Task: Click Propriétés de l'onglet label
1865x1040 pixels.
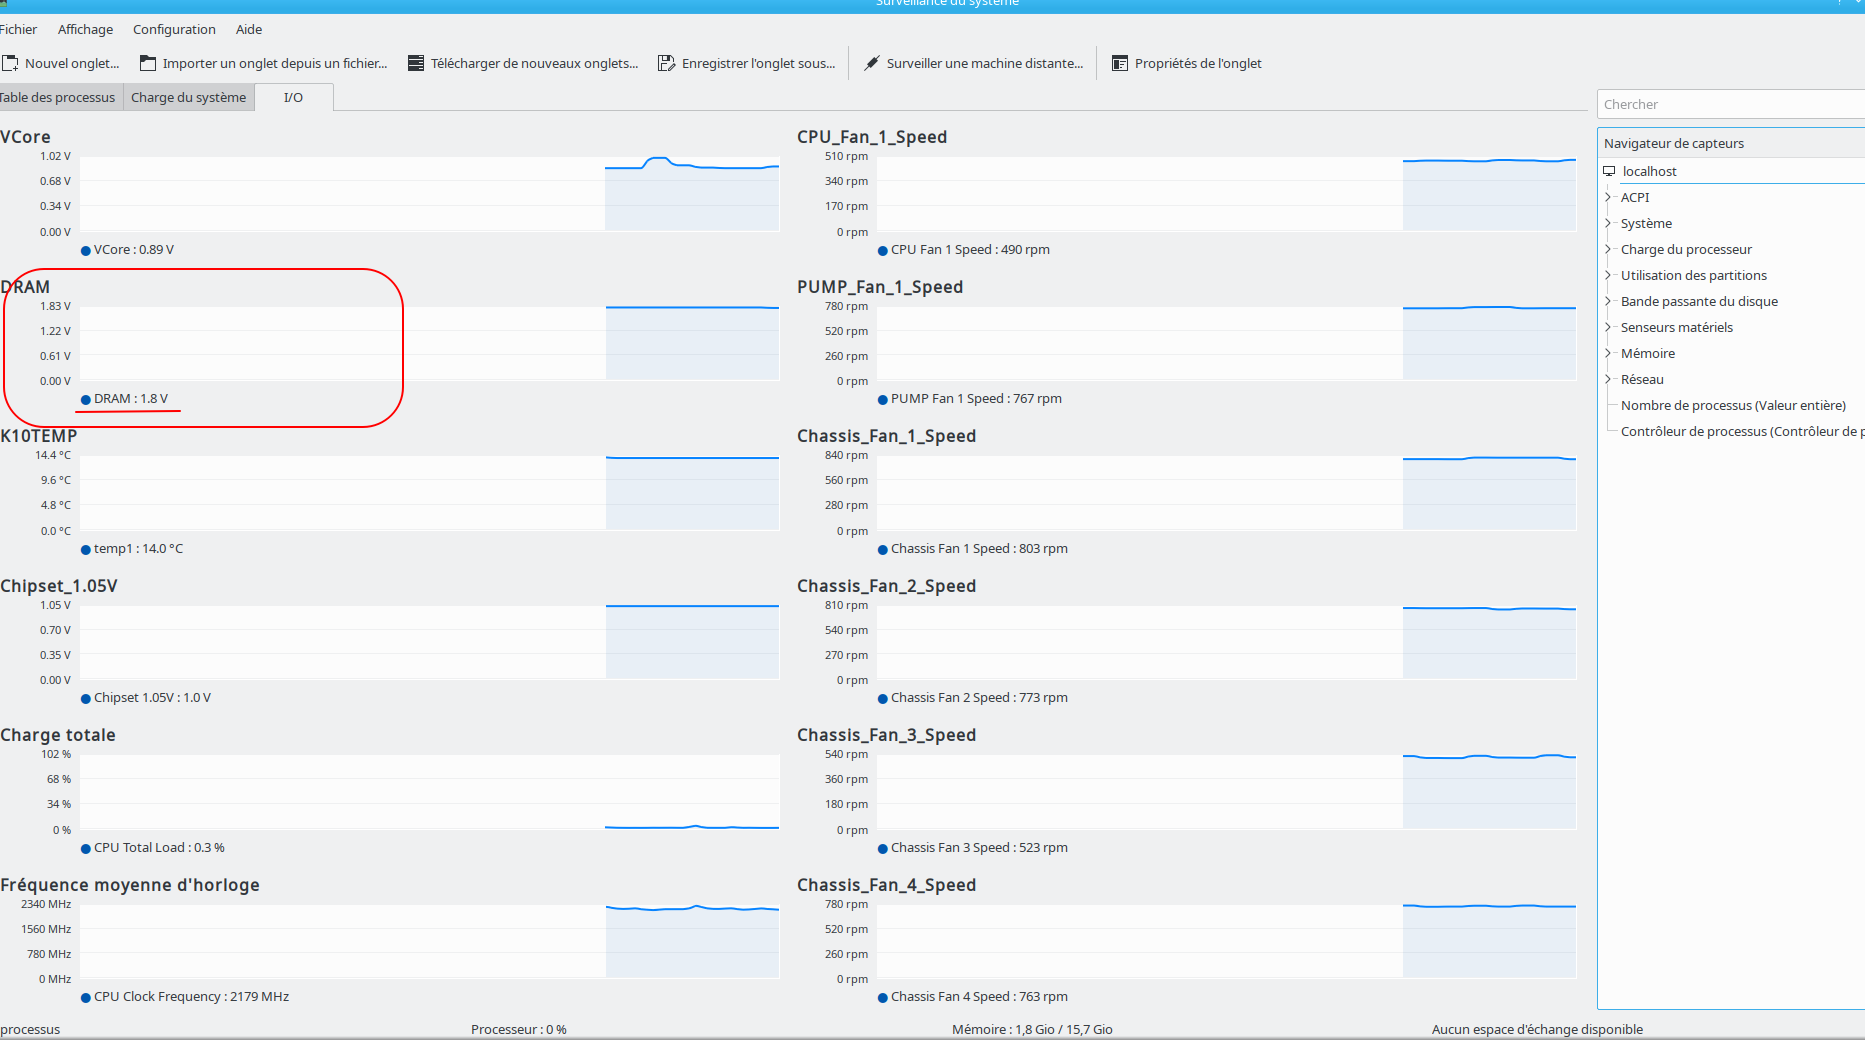Action: click(x=1198, y=63)
